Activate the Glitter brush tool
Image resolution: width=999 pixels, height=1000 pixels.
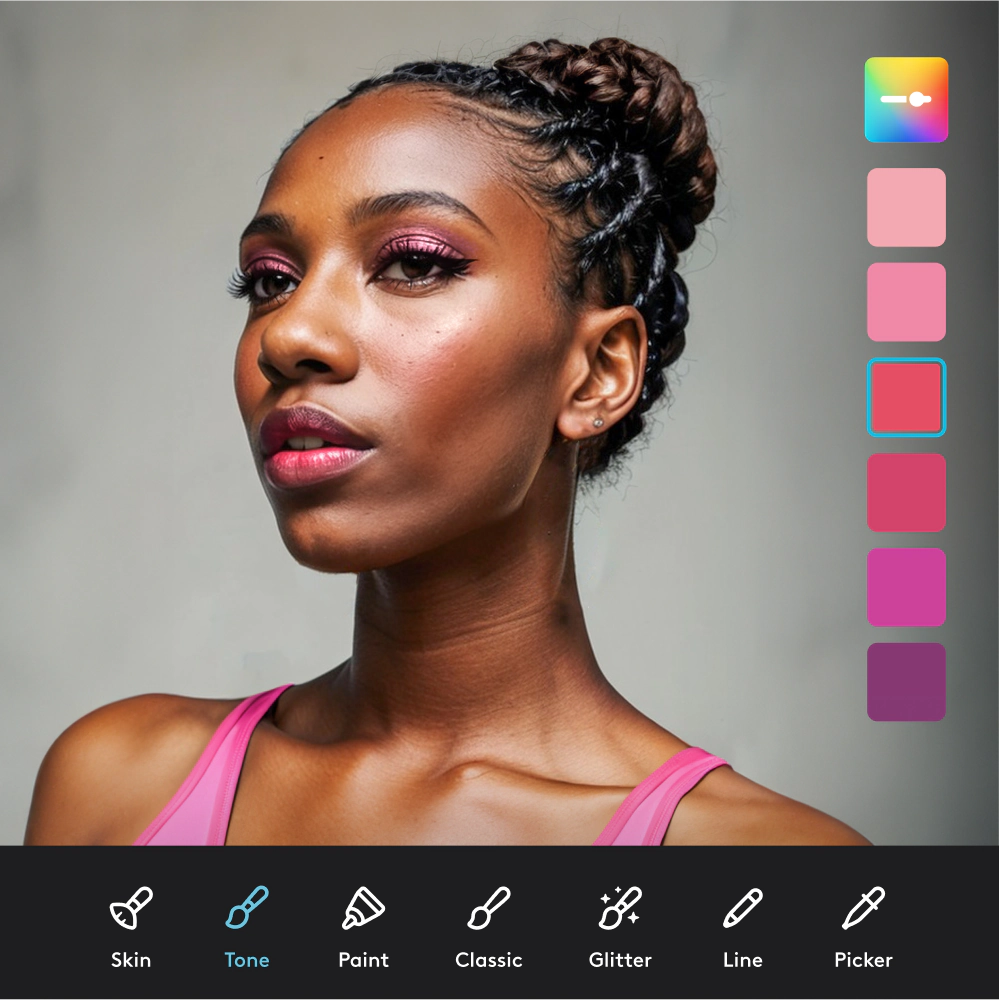pos(620,910)
